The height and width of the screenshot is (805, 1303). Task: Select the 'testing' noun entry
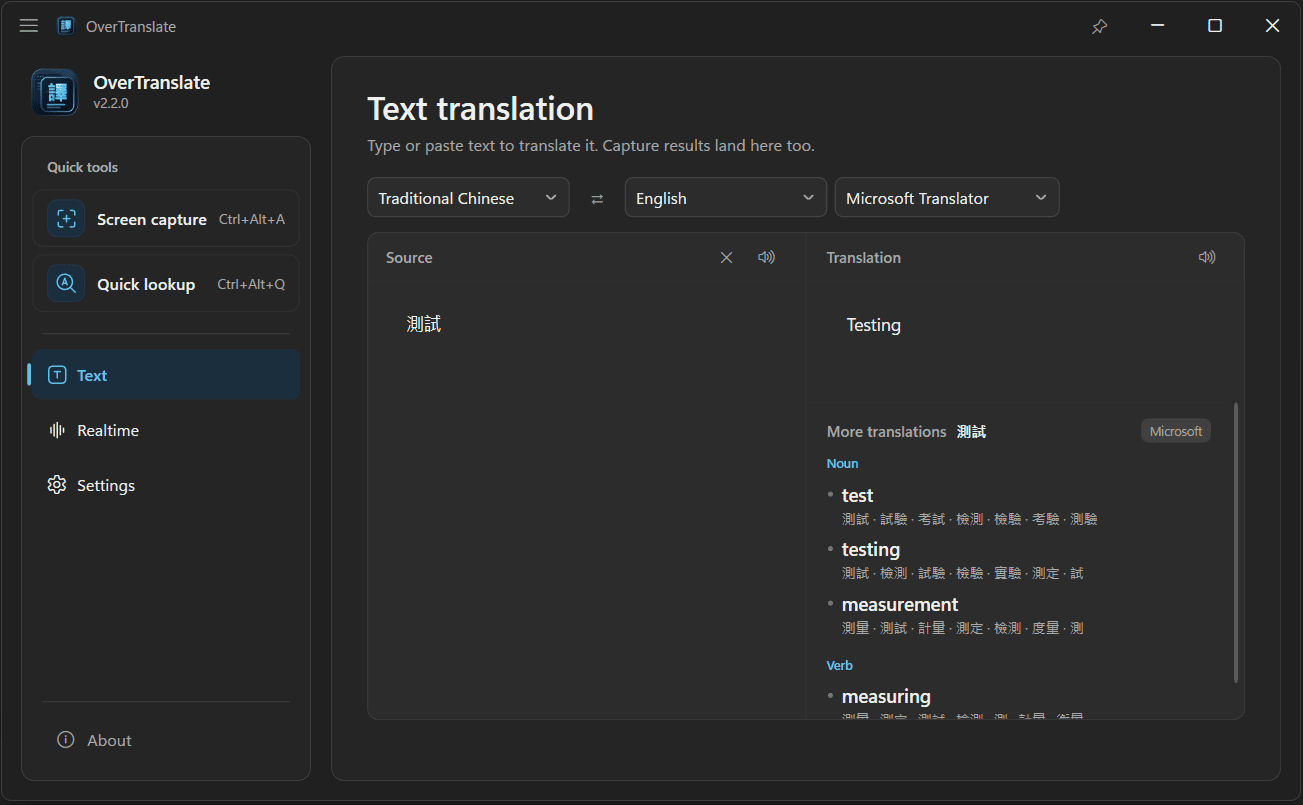[871, 549]
